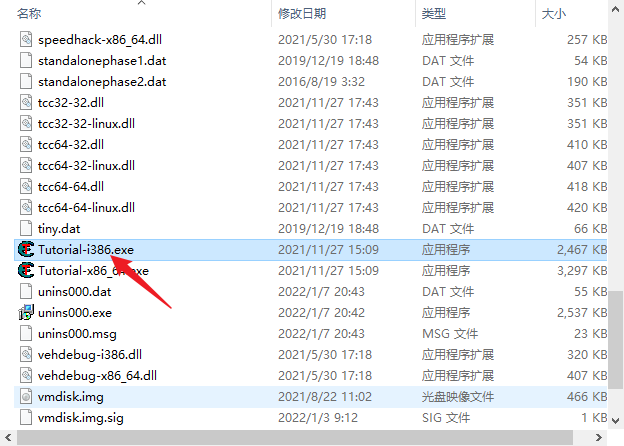Click the tcc32-32.dll file icon
624x446 pixels.
click(x=26, y=103)
